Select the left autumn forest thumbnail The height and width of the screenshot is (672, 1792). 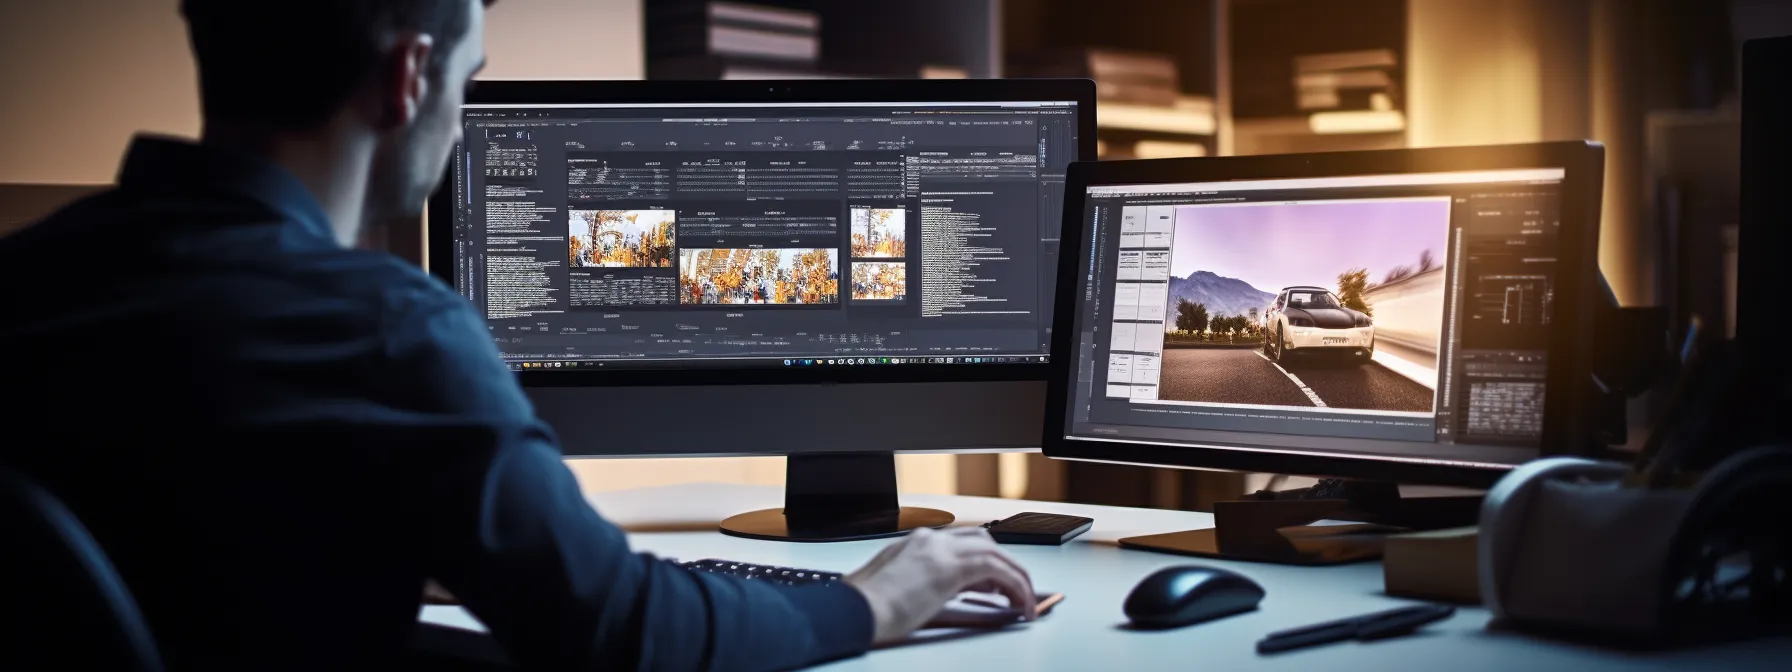point(621,238)
